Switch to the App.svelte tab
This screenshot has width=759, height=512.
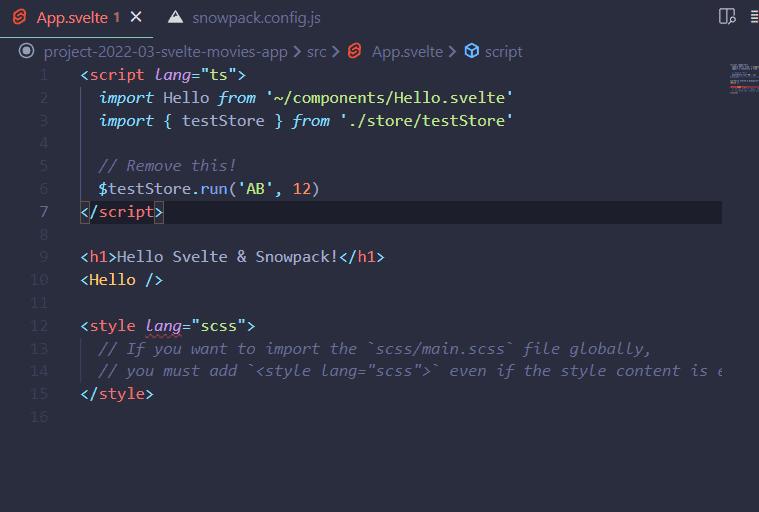click(73, 18)
